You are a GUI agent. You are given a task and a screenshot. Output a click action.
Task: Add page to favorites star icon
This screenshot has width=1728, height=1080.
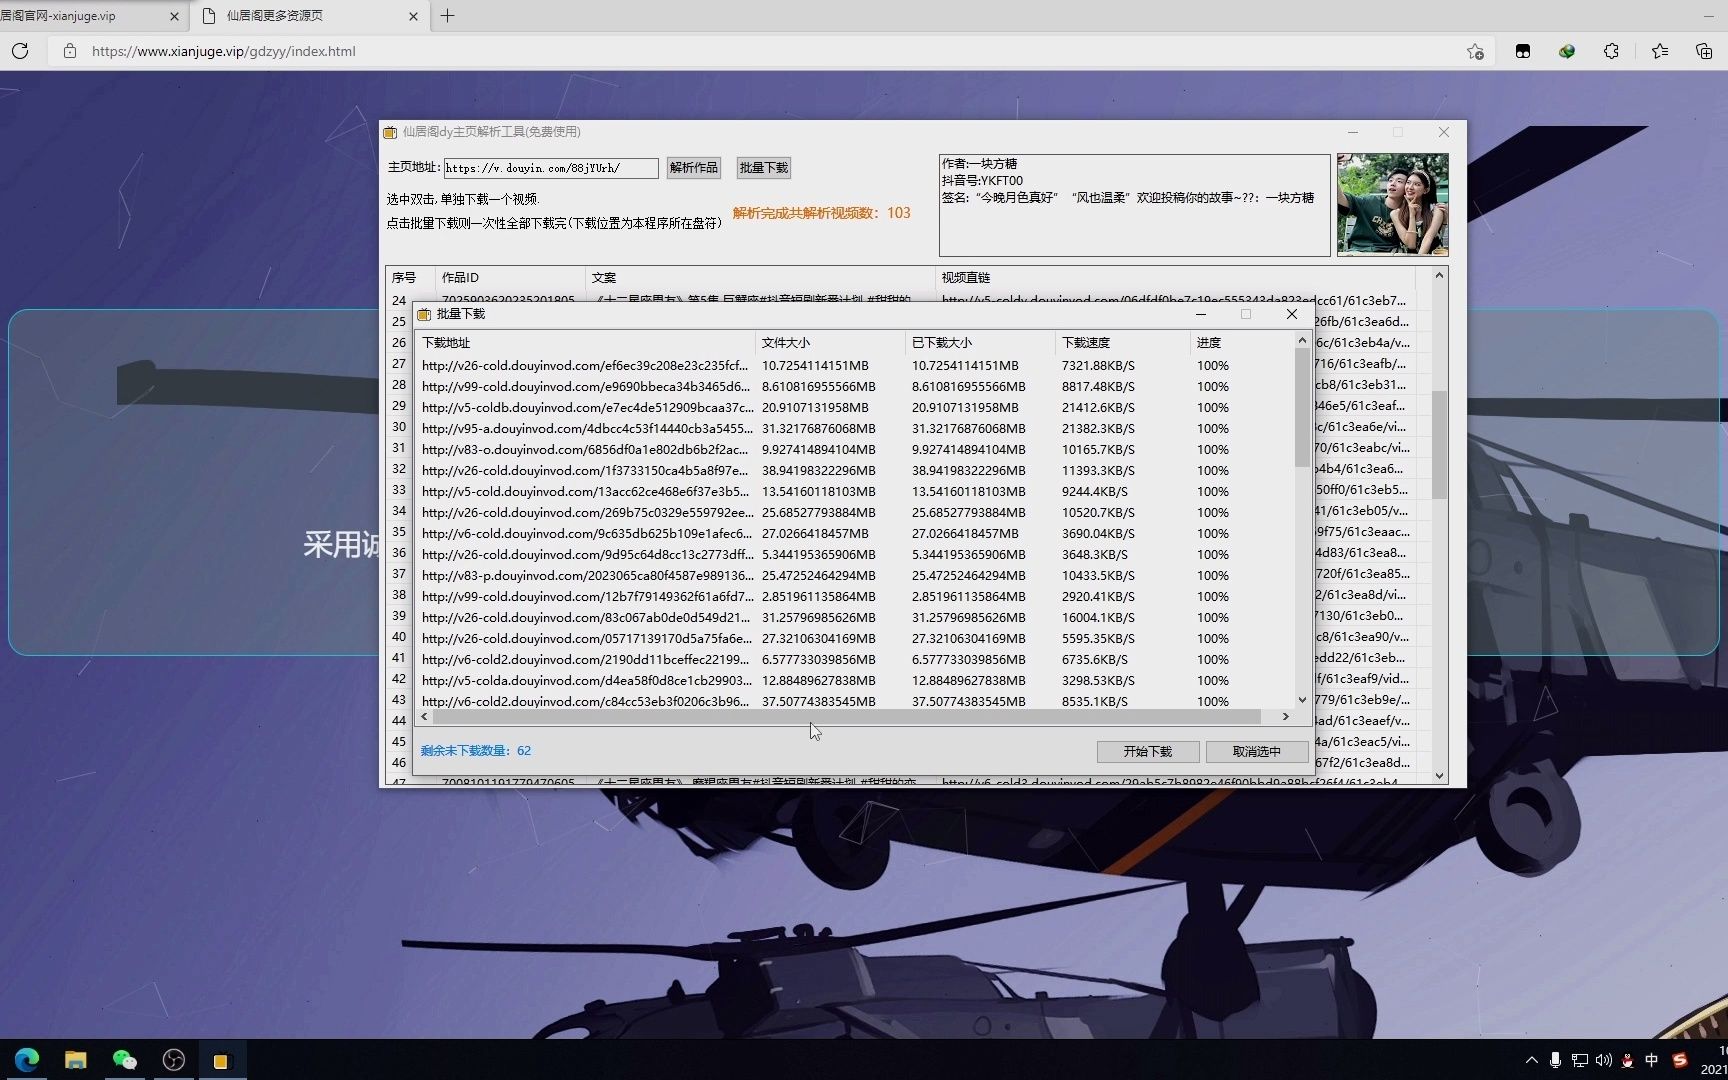(1475, 51)
